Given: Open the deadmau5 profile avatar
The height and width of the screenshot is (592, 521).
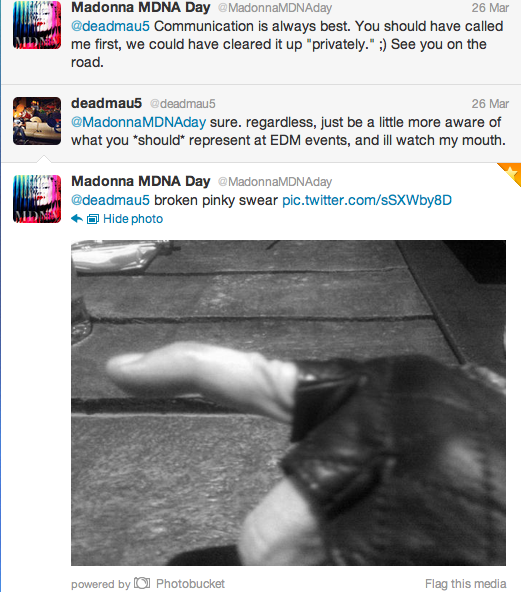Looking at the screenshot, I should [x=37, y=121].
